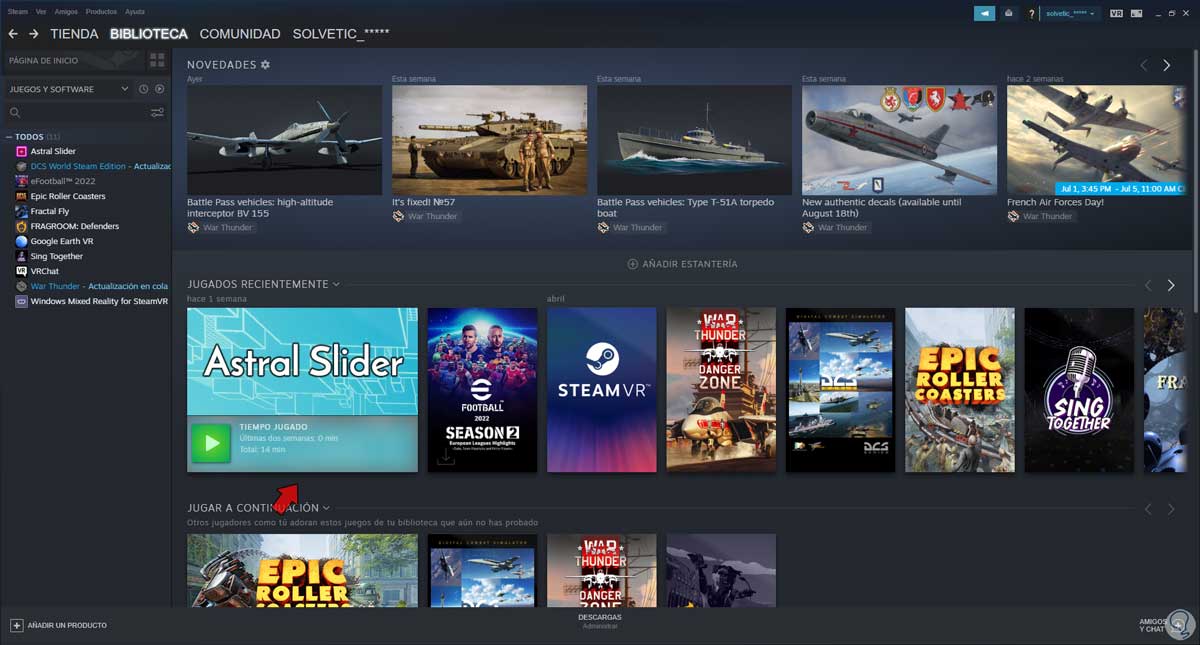Go forward with the right arrow
This screenshot has height=645, width=1200.
coord(33,34)
